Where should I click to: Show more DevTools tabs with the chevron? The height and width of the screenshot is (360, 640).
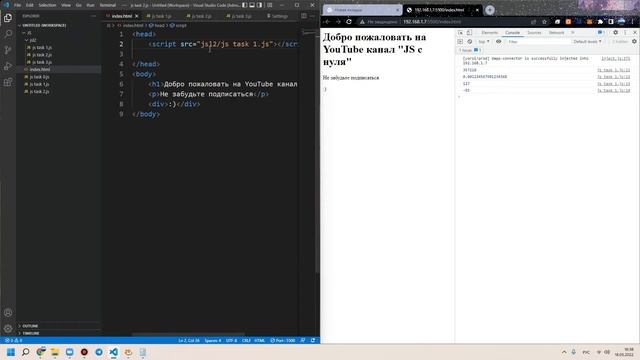(x=573, y=33)
